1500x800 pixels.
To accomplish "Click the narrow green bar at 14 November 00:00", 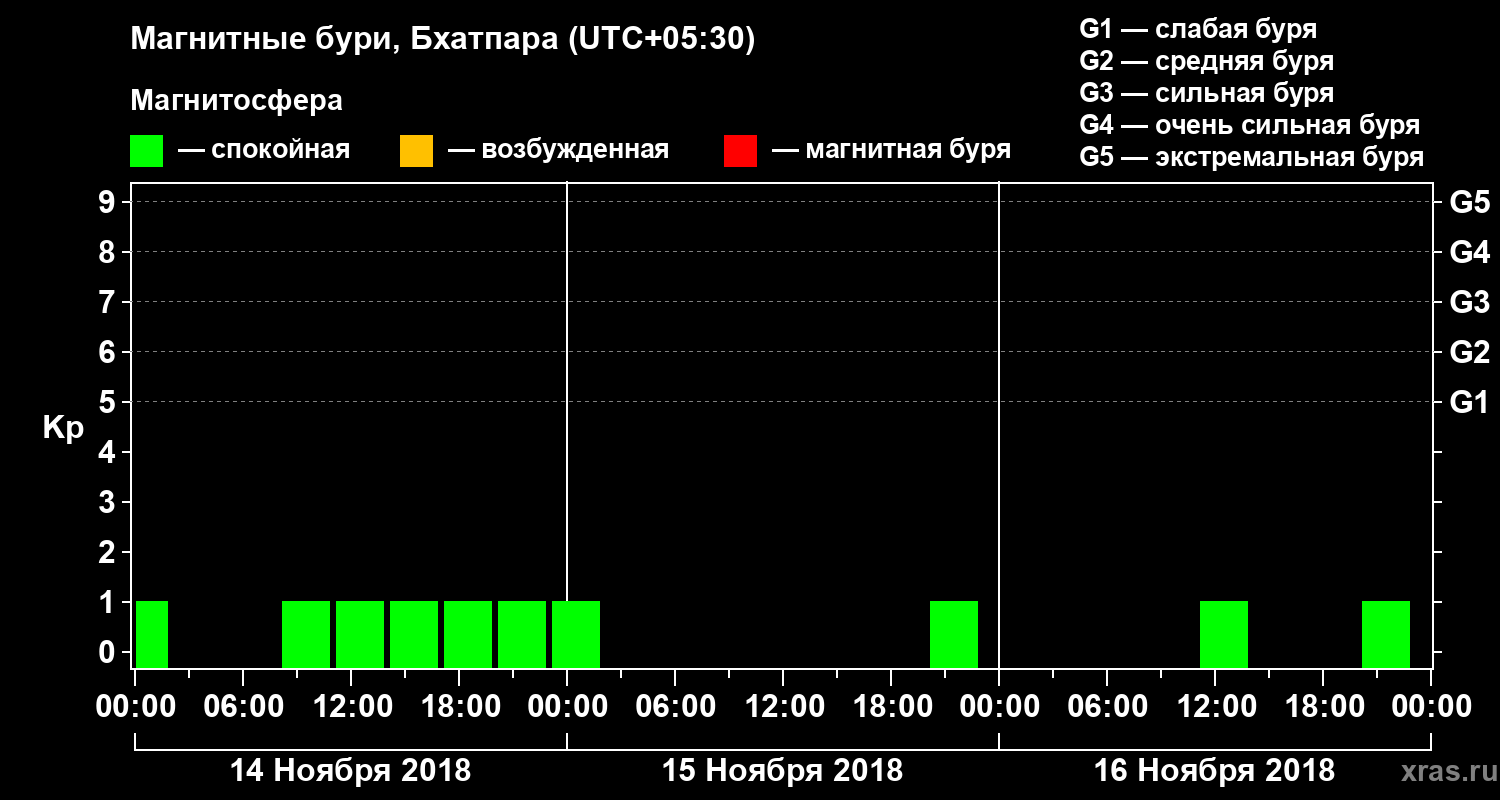I will tap(152, 634).
